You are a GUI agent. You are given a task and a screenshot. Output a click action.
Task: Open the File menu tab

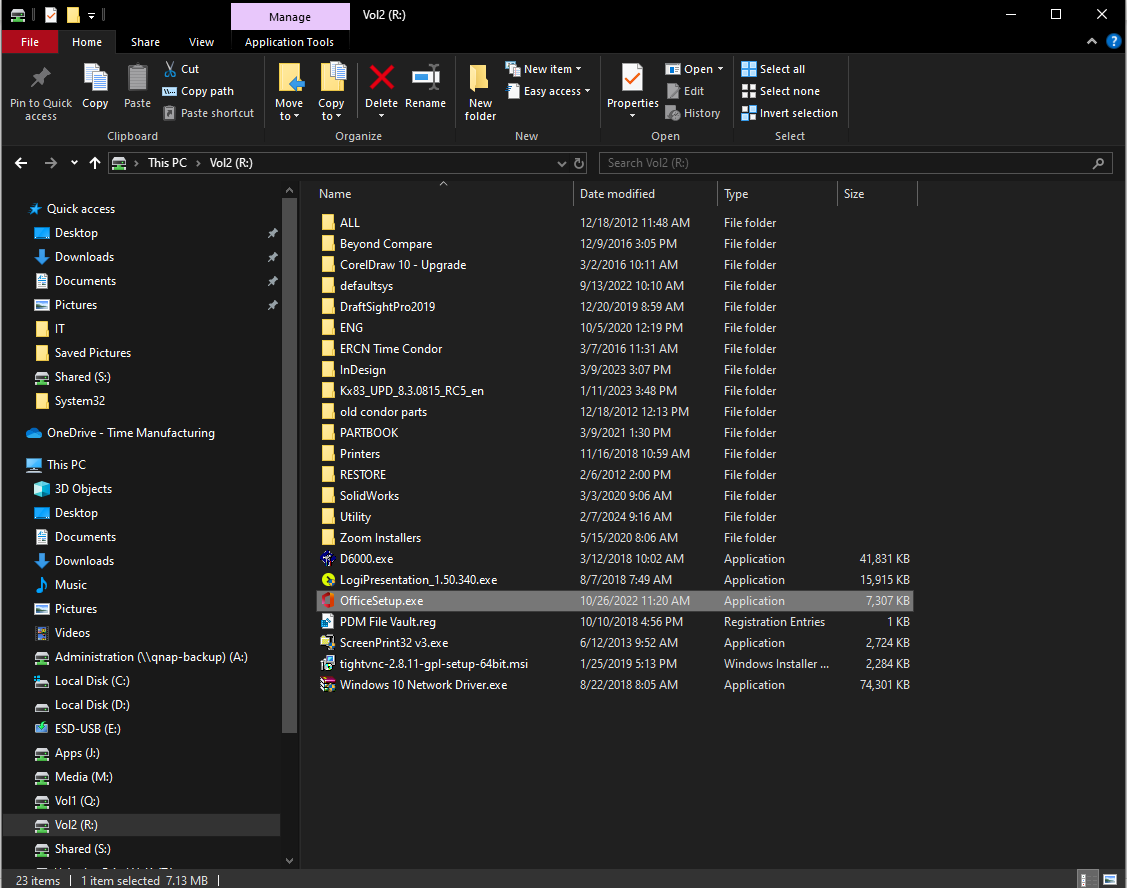29,42
